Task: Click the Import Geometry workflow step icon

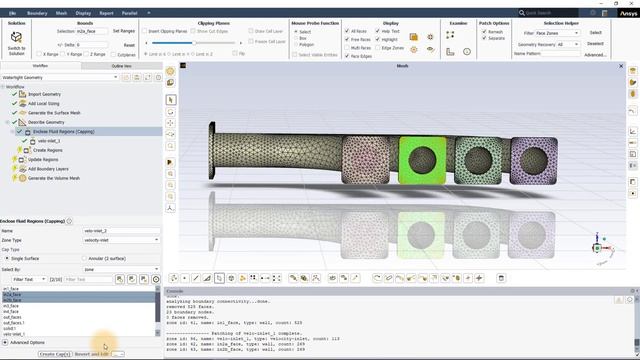Action: coord(22,94)
